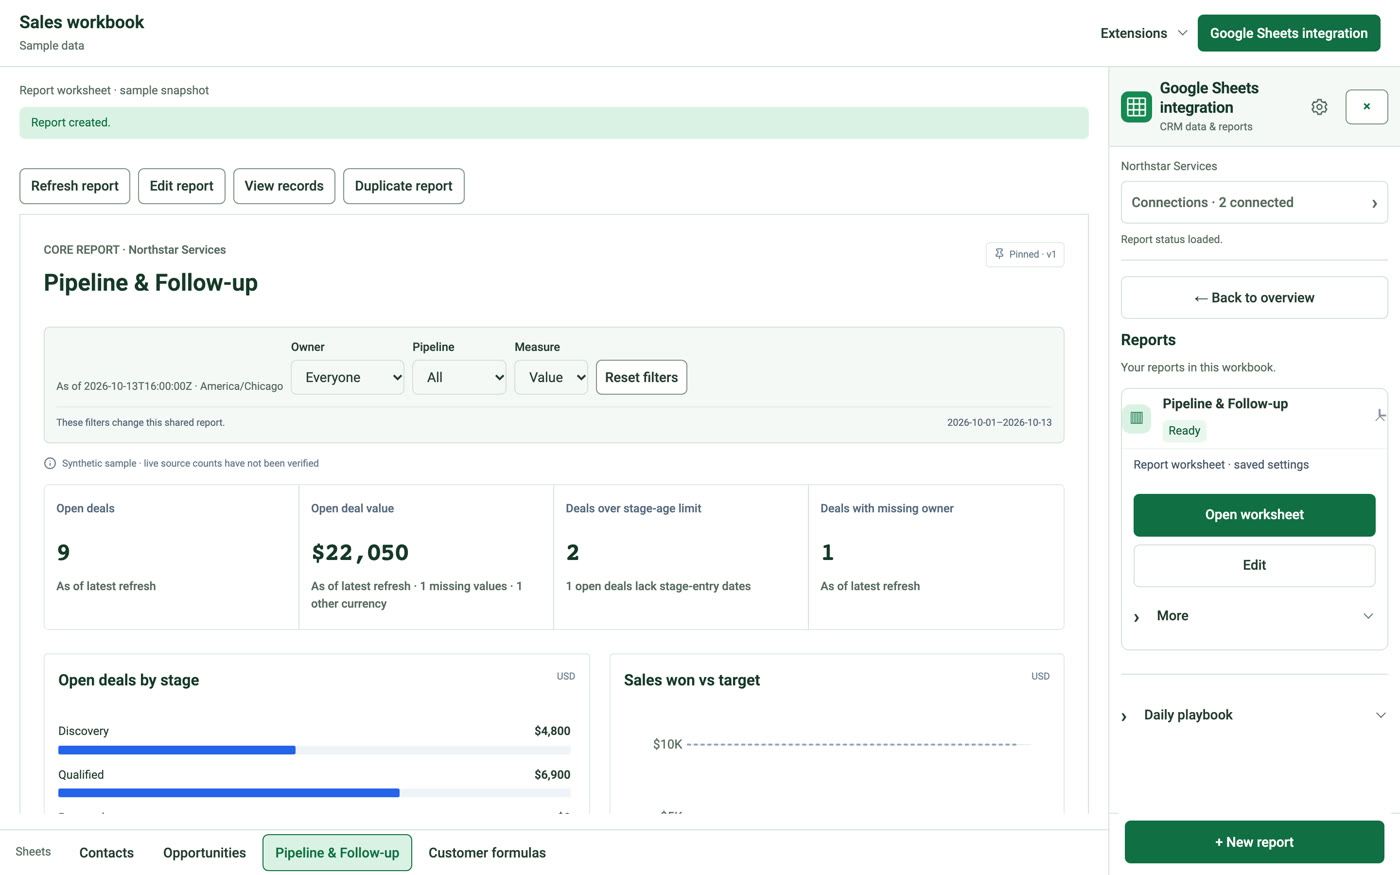1400x875 pixels.
Task: Click the Pipeline & Follow-up report title in the sidebar
Action: click(x=1225, y=404)
